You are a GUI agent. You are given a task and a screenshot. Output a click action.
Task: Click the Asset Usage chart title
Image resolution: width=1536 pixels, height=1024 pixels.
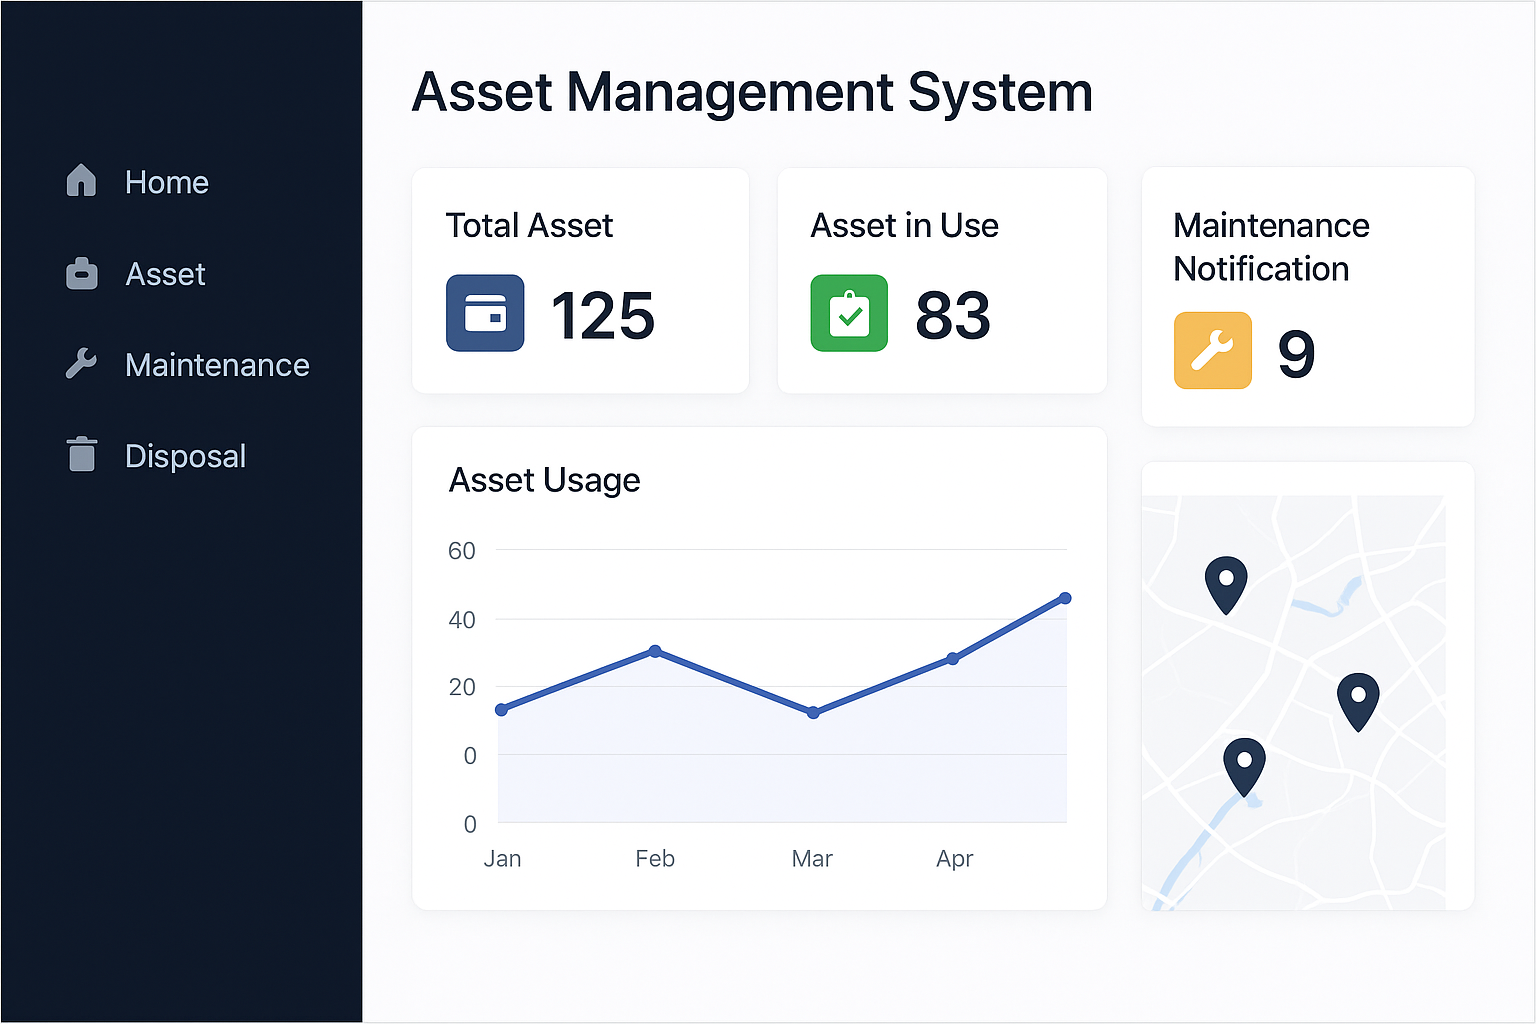point(544,480)
